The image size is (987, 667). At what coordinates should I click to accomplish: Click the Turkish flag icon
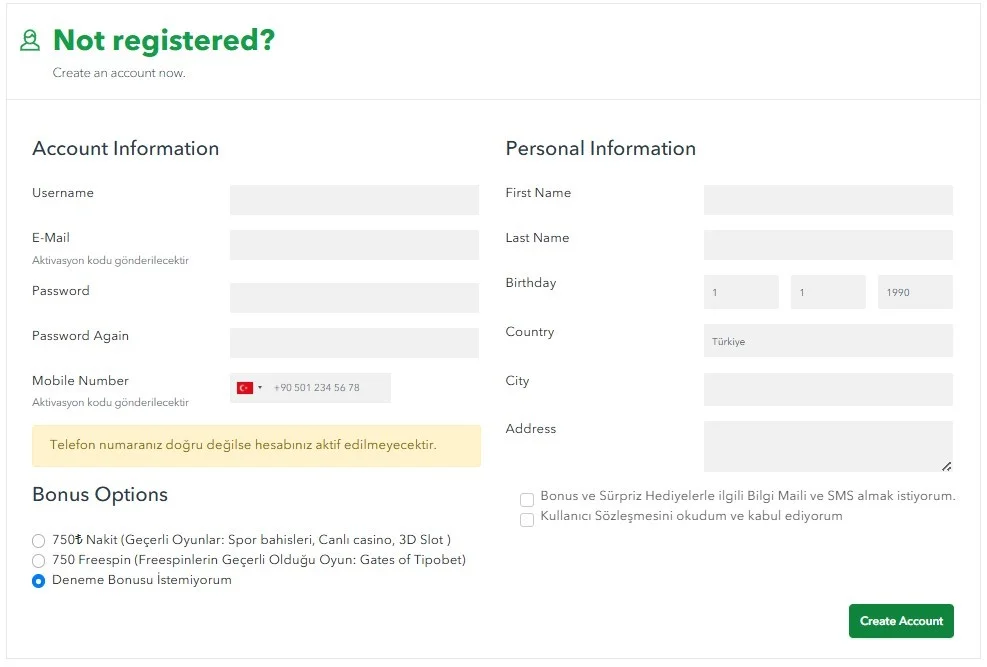[x=244, y=388]
